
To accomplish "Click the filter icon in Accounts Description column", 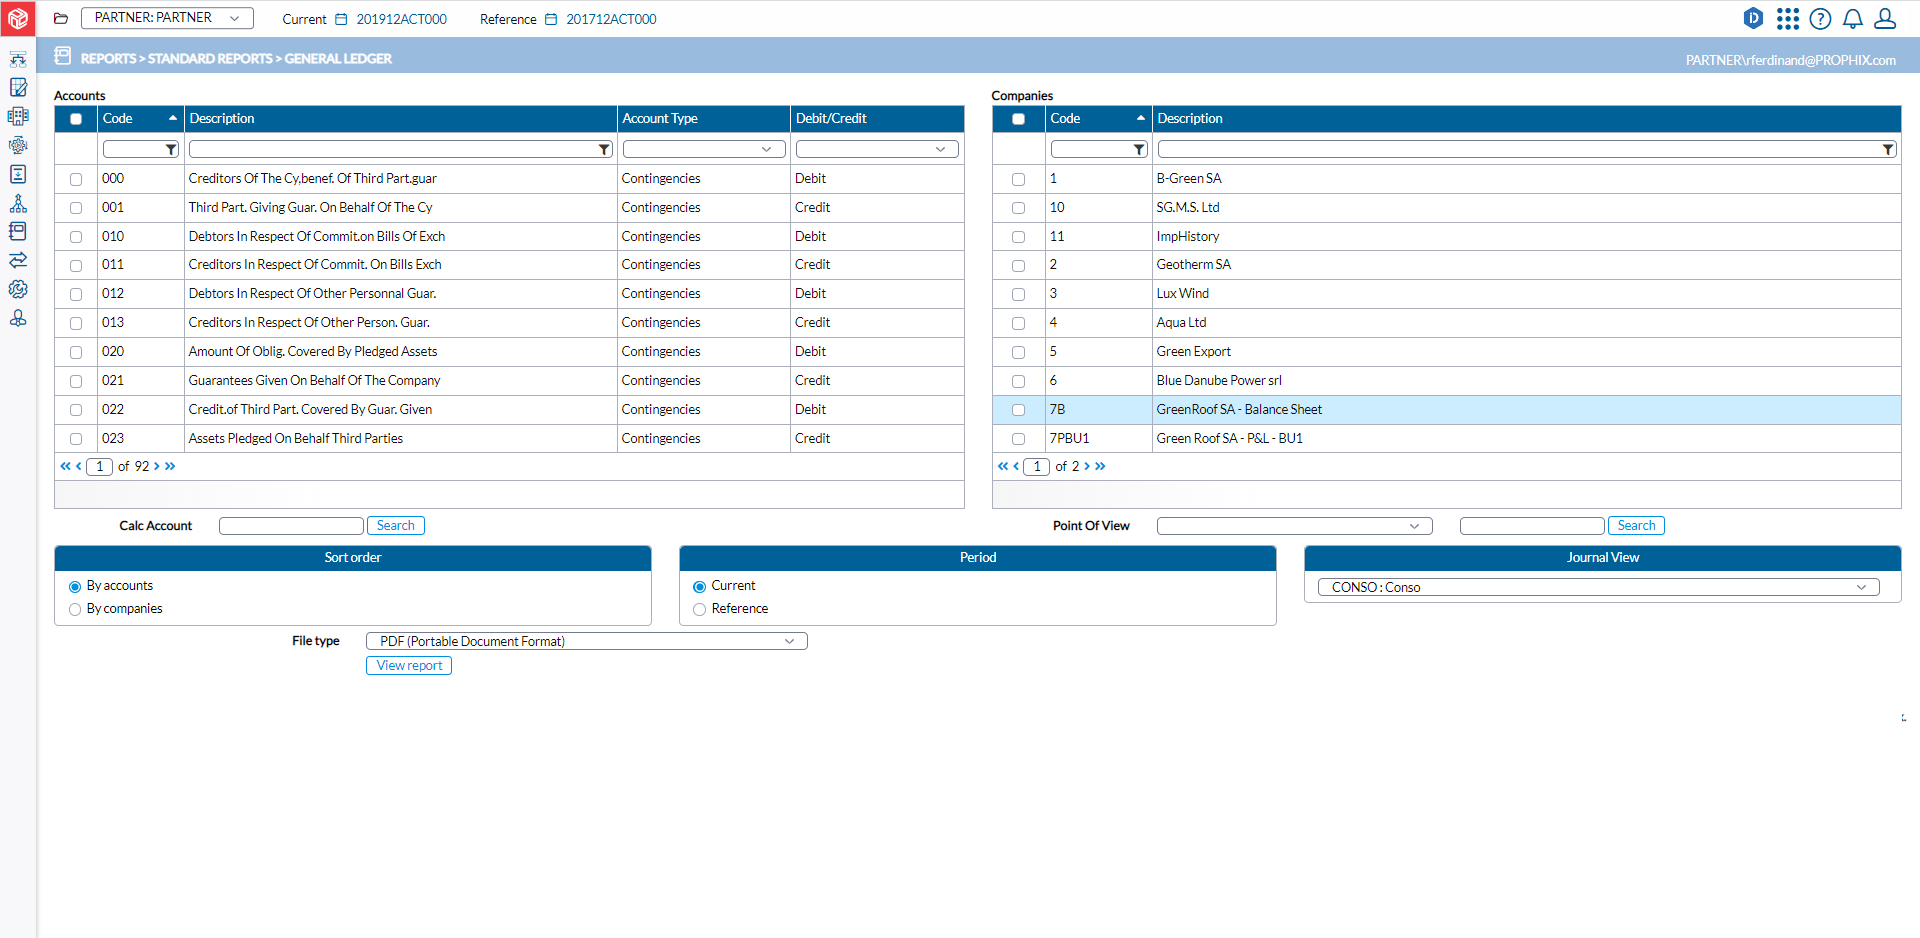I will (x=604, y=150).
